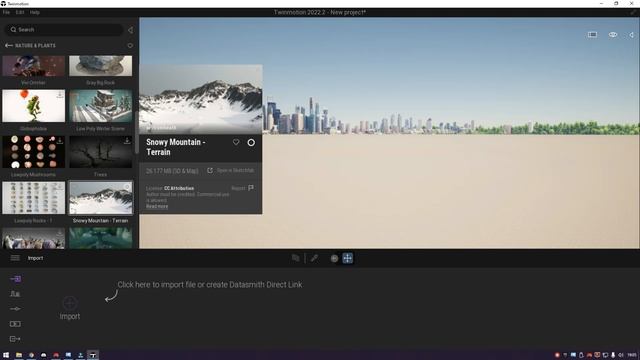The image size is (640, 360).
Task: Click the fullscreen expand icon below the window controls
Action: coord(633,13)
